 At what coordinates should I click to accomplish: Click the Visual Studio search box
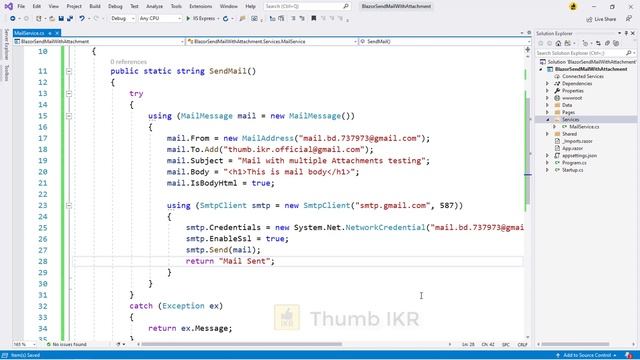(307, 6)
